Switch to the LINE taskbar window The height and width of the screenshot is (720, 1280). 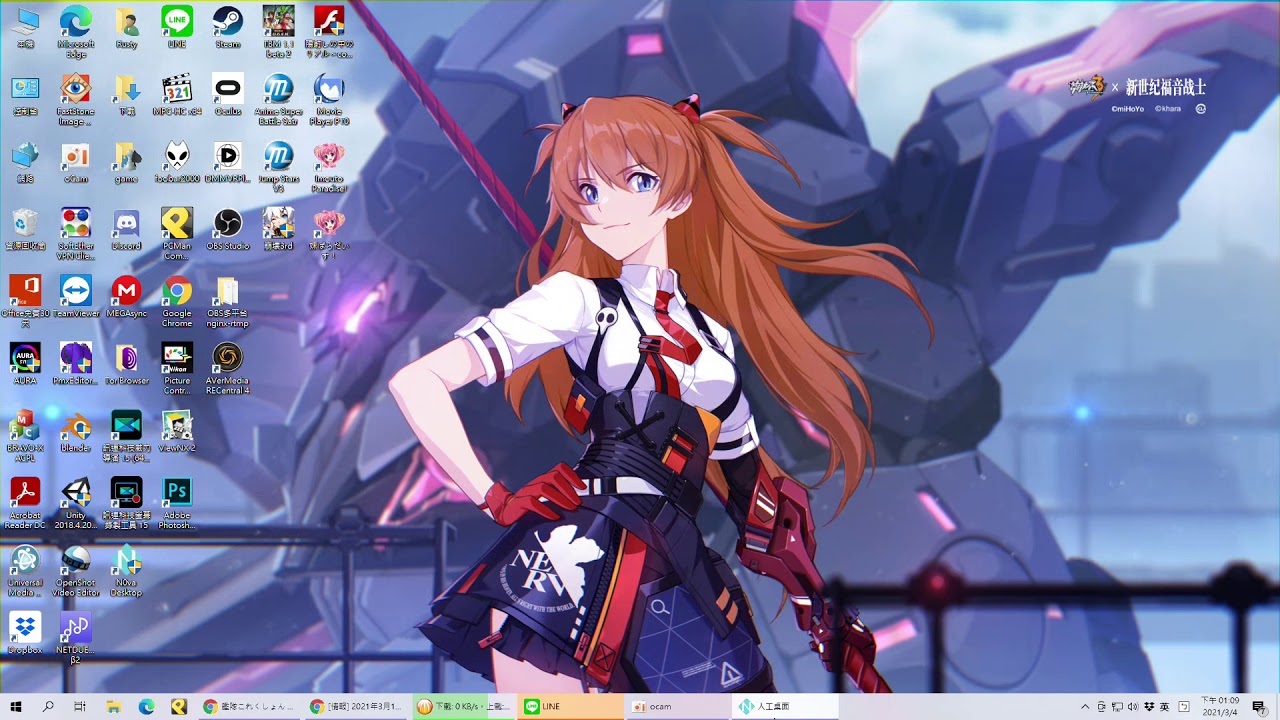[x=570, y=706]
